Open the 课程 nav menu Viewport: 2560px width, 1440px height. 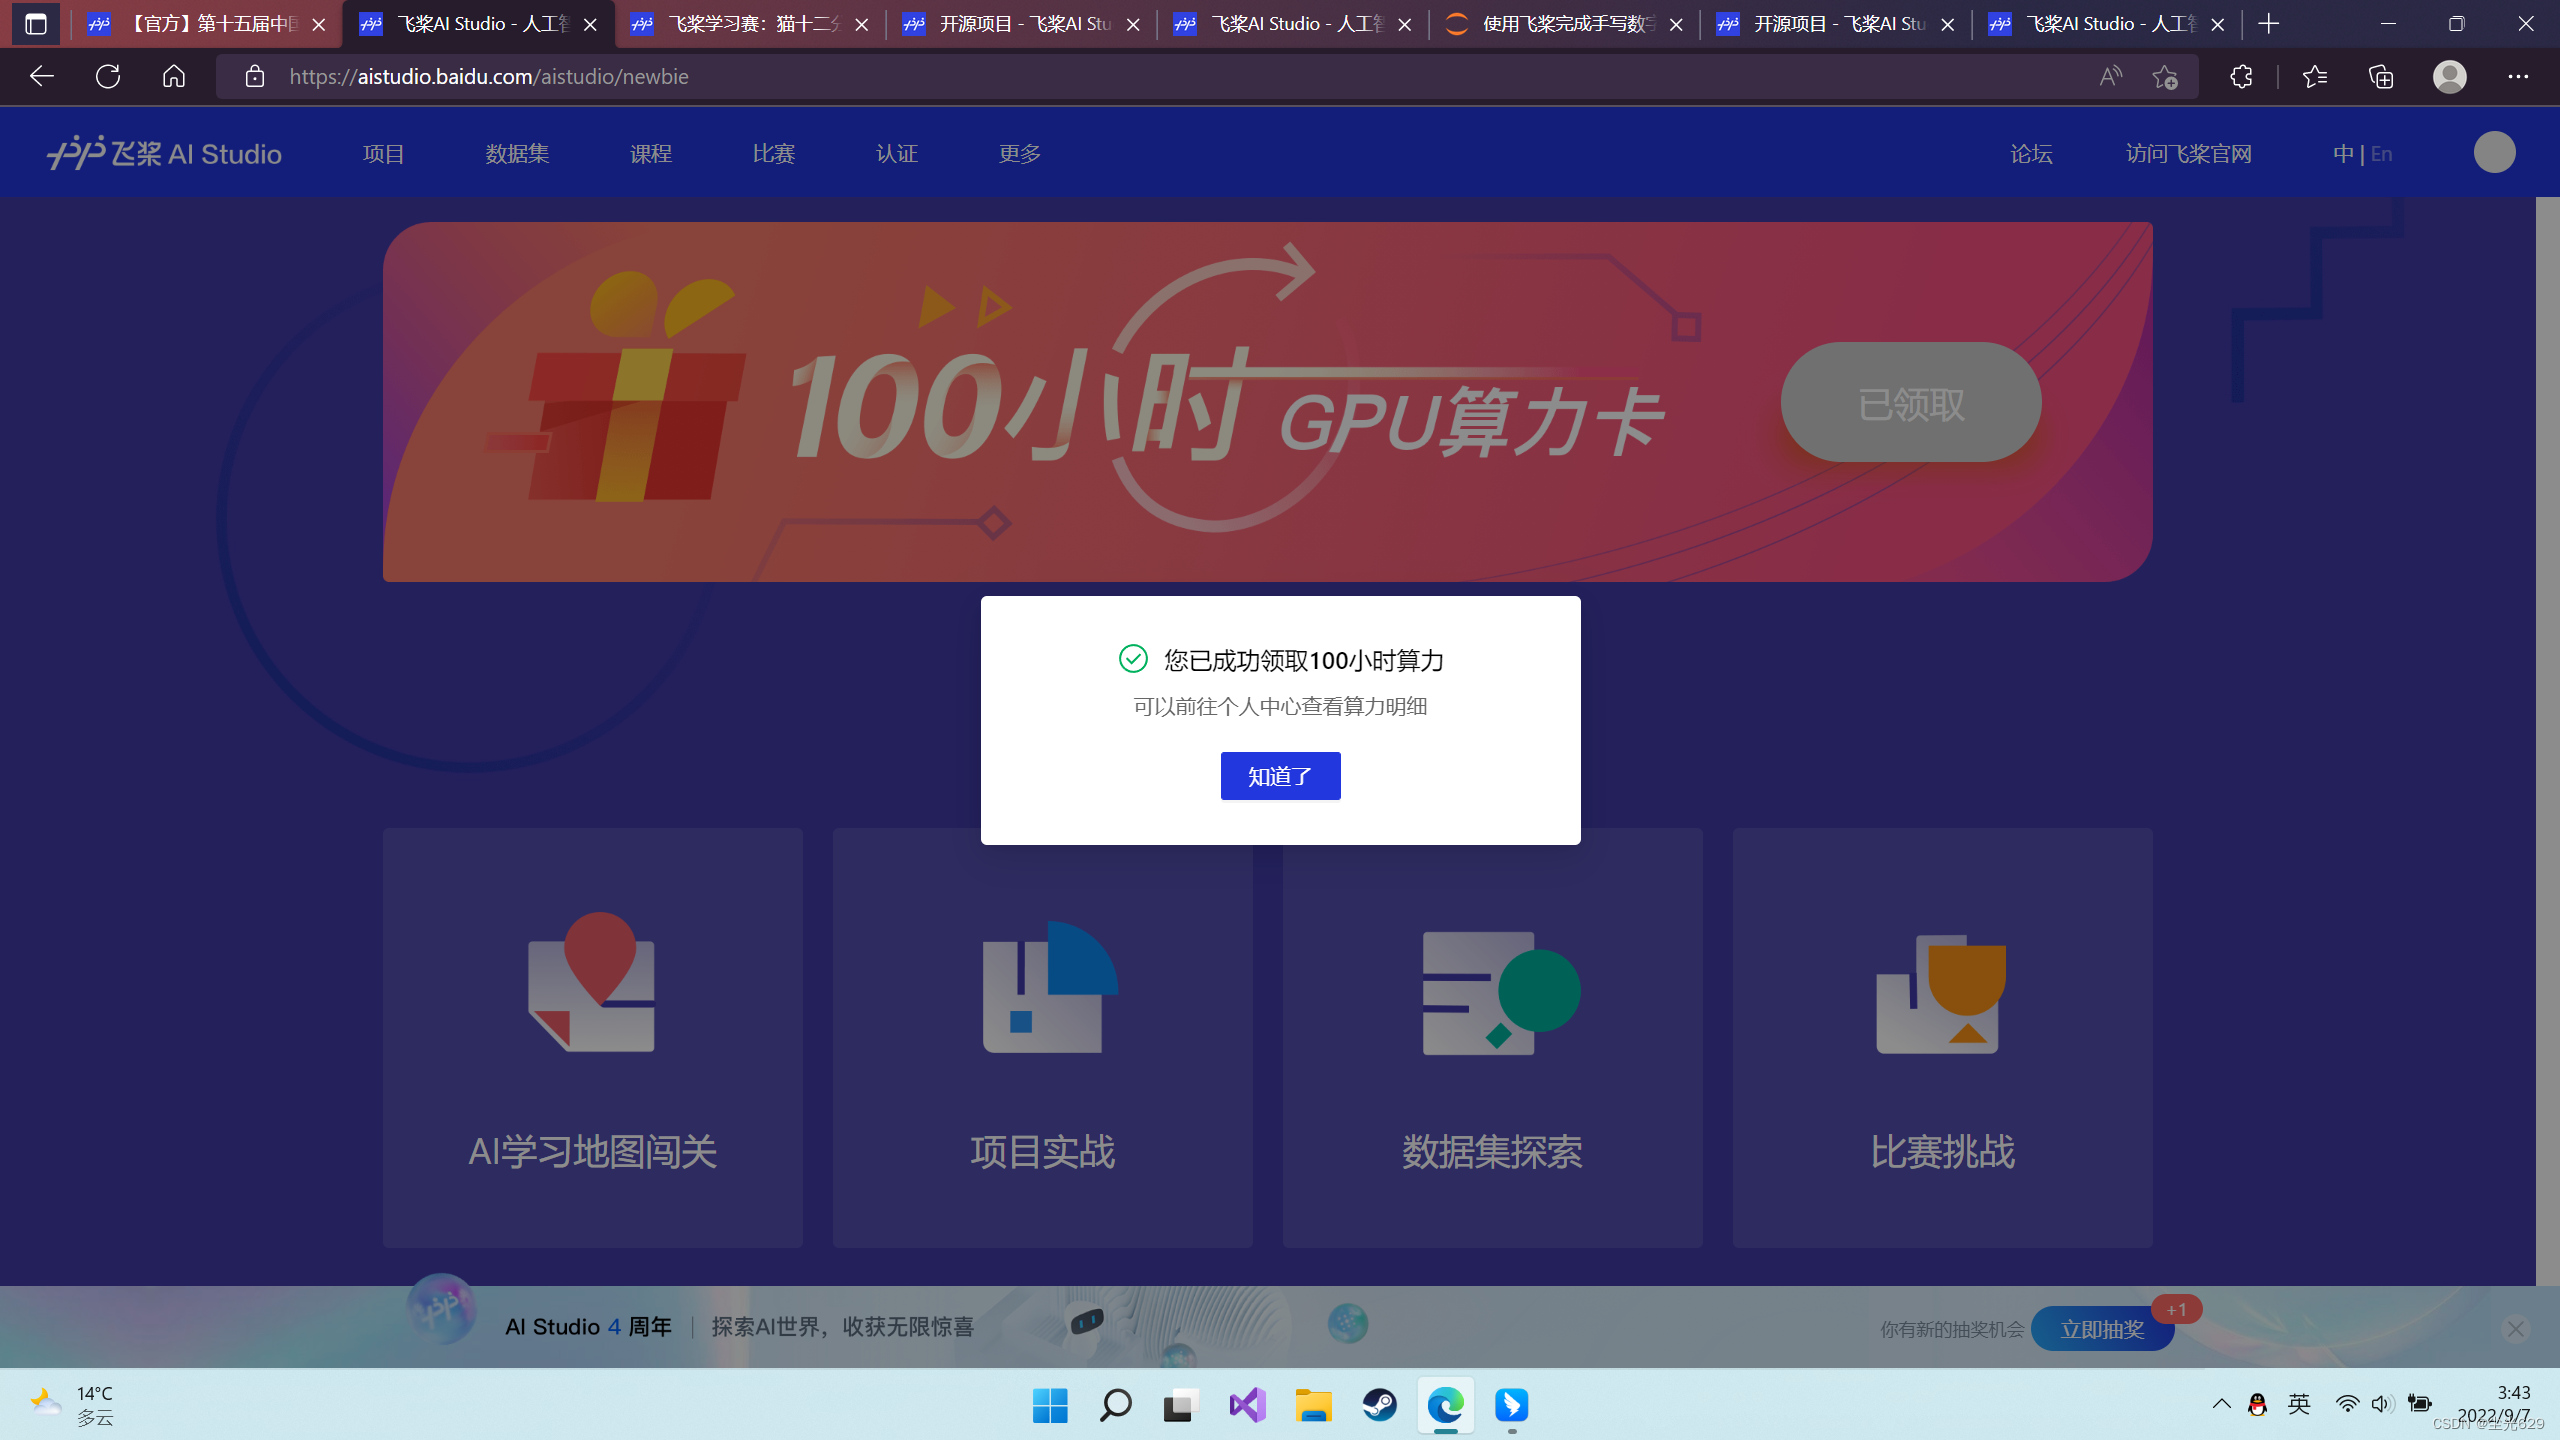tap(650, 153)
